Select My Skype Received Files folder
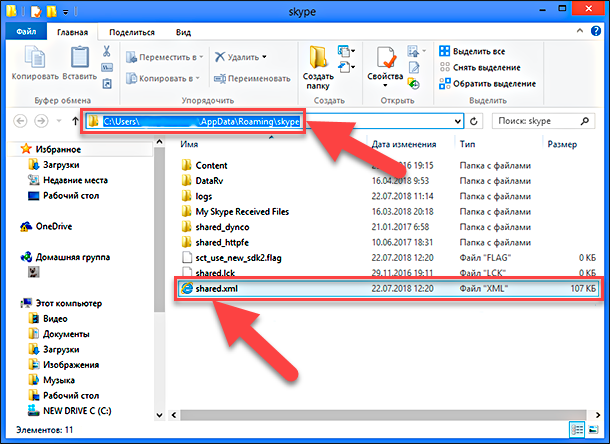 pos(235,212)
